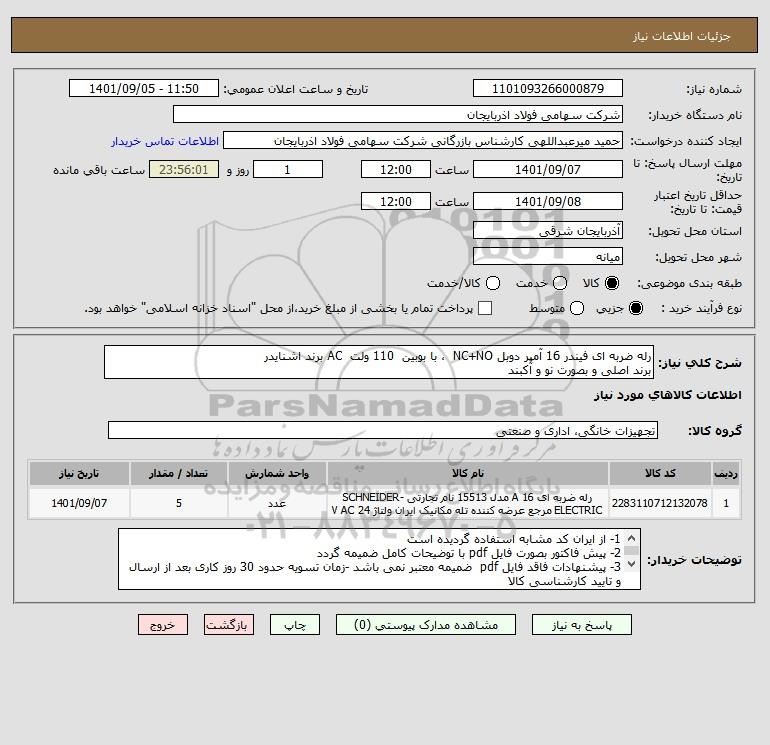
Task: Click the delivery province آذربایجان شرقی field
Action: pyautogui.click(x=548, y=230)
